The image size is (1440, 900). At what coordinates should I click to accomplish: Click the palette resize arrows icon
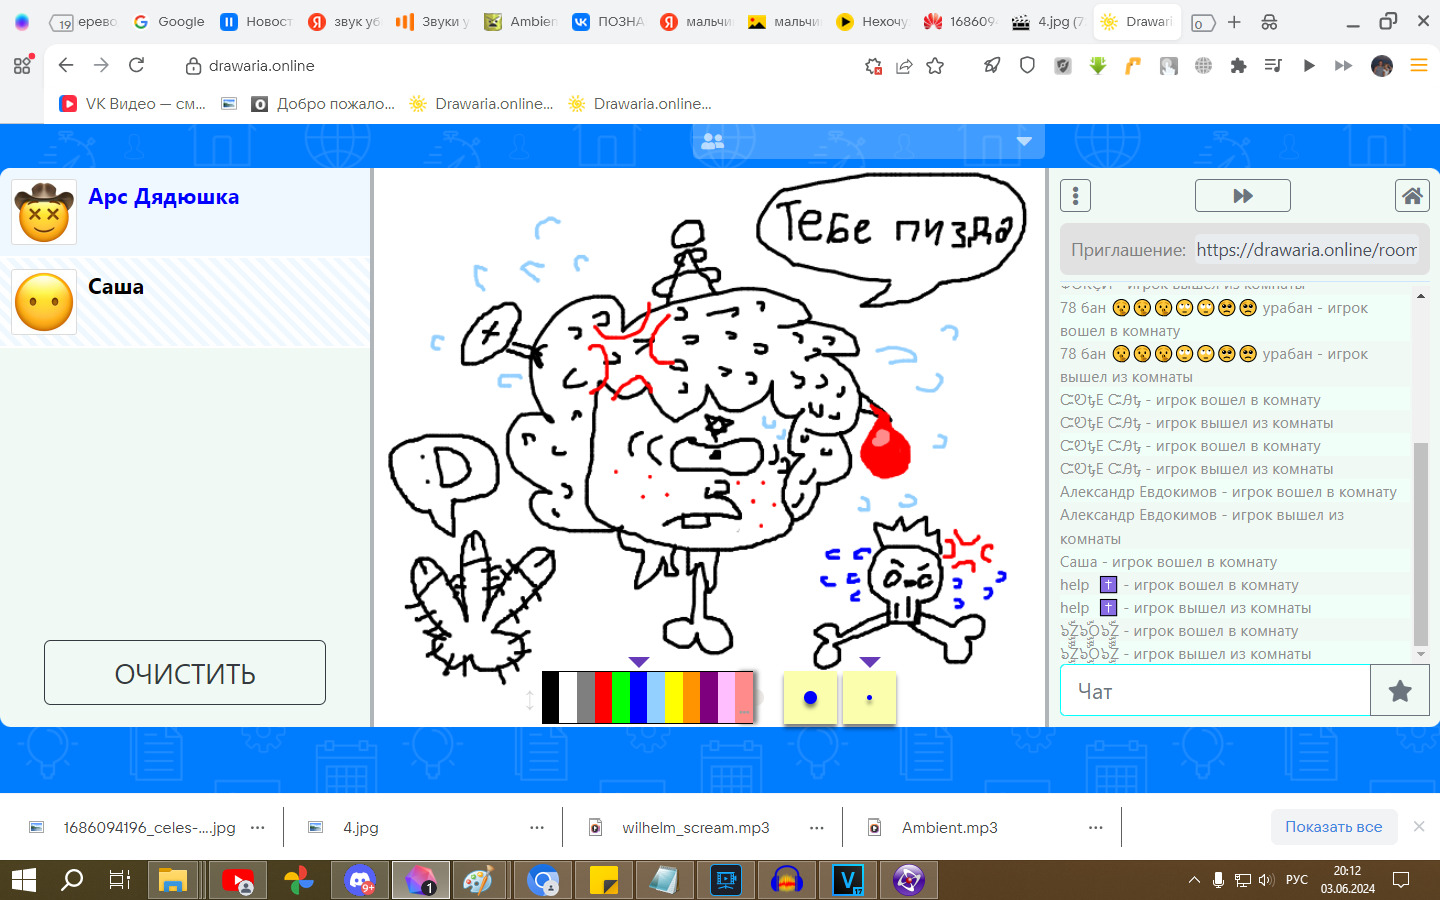point(530,700)
